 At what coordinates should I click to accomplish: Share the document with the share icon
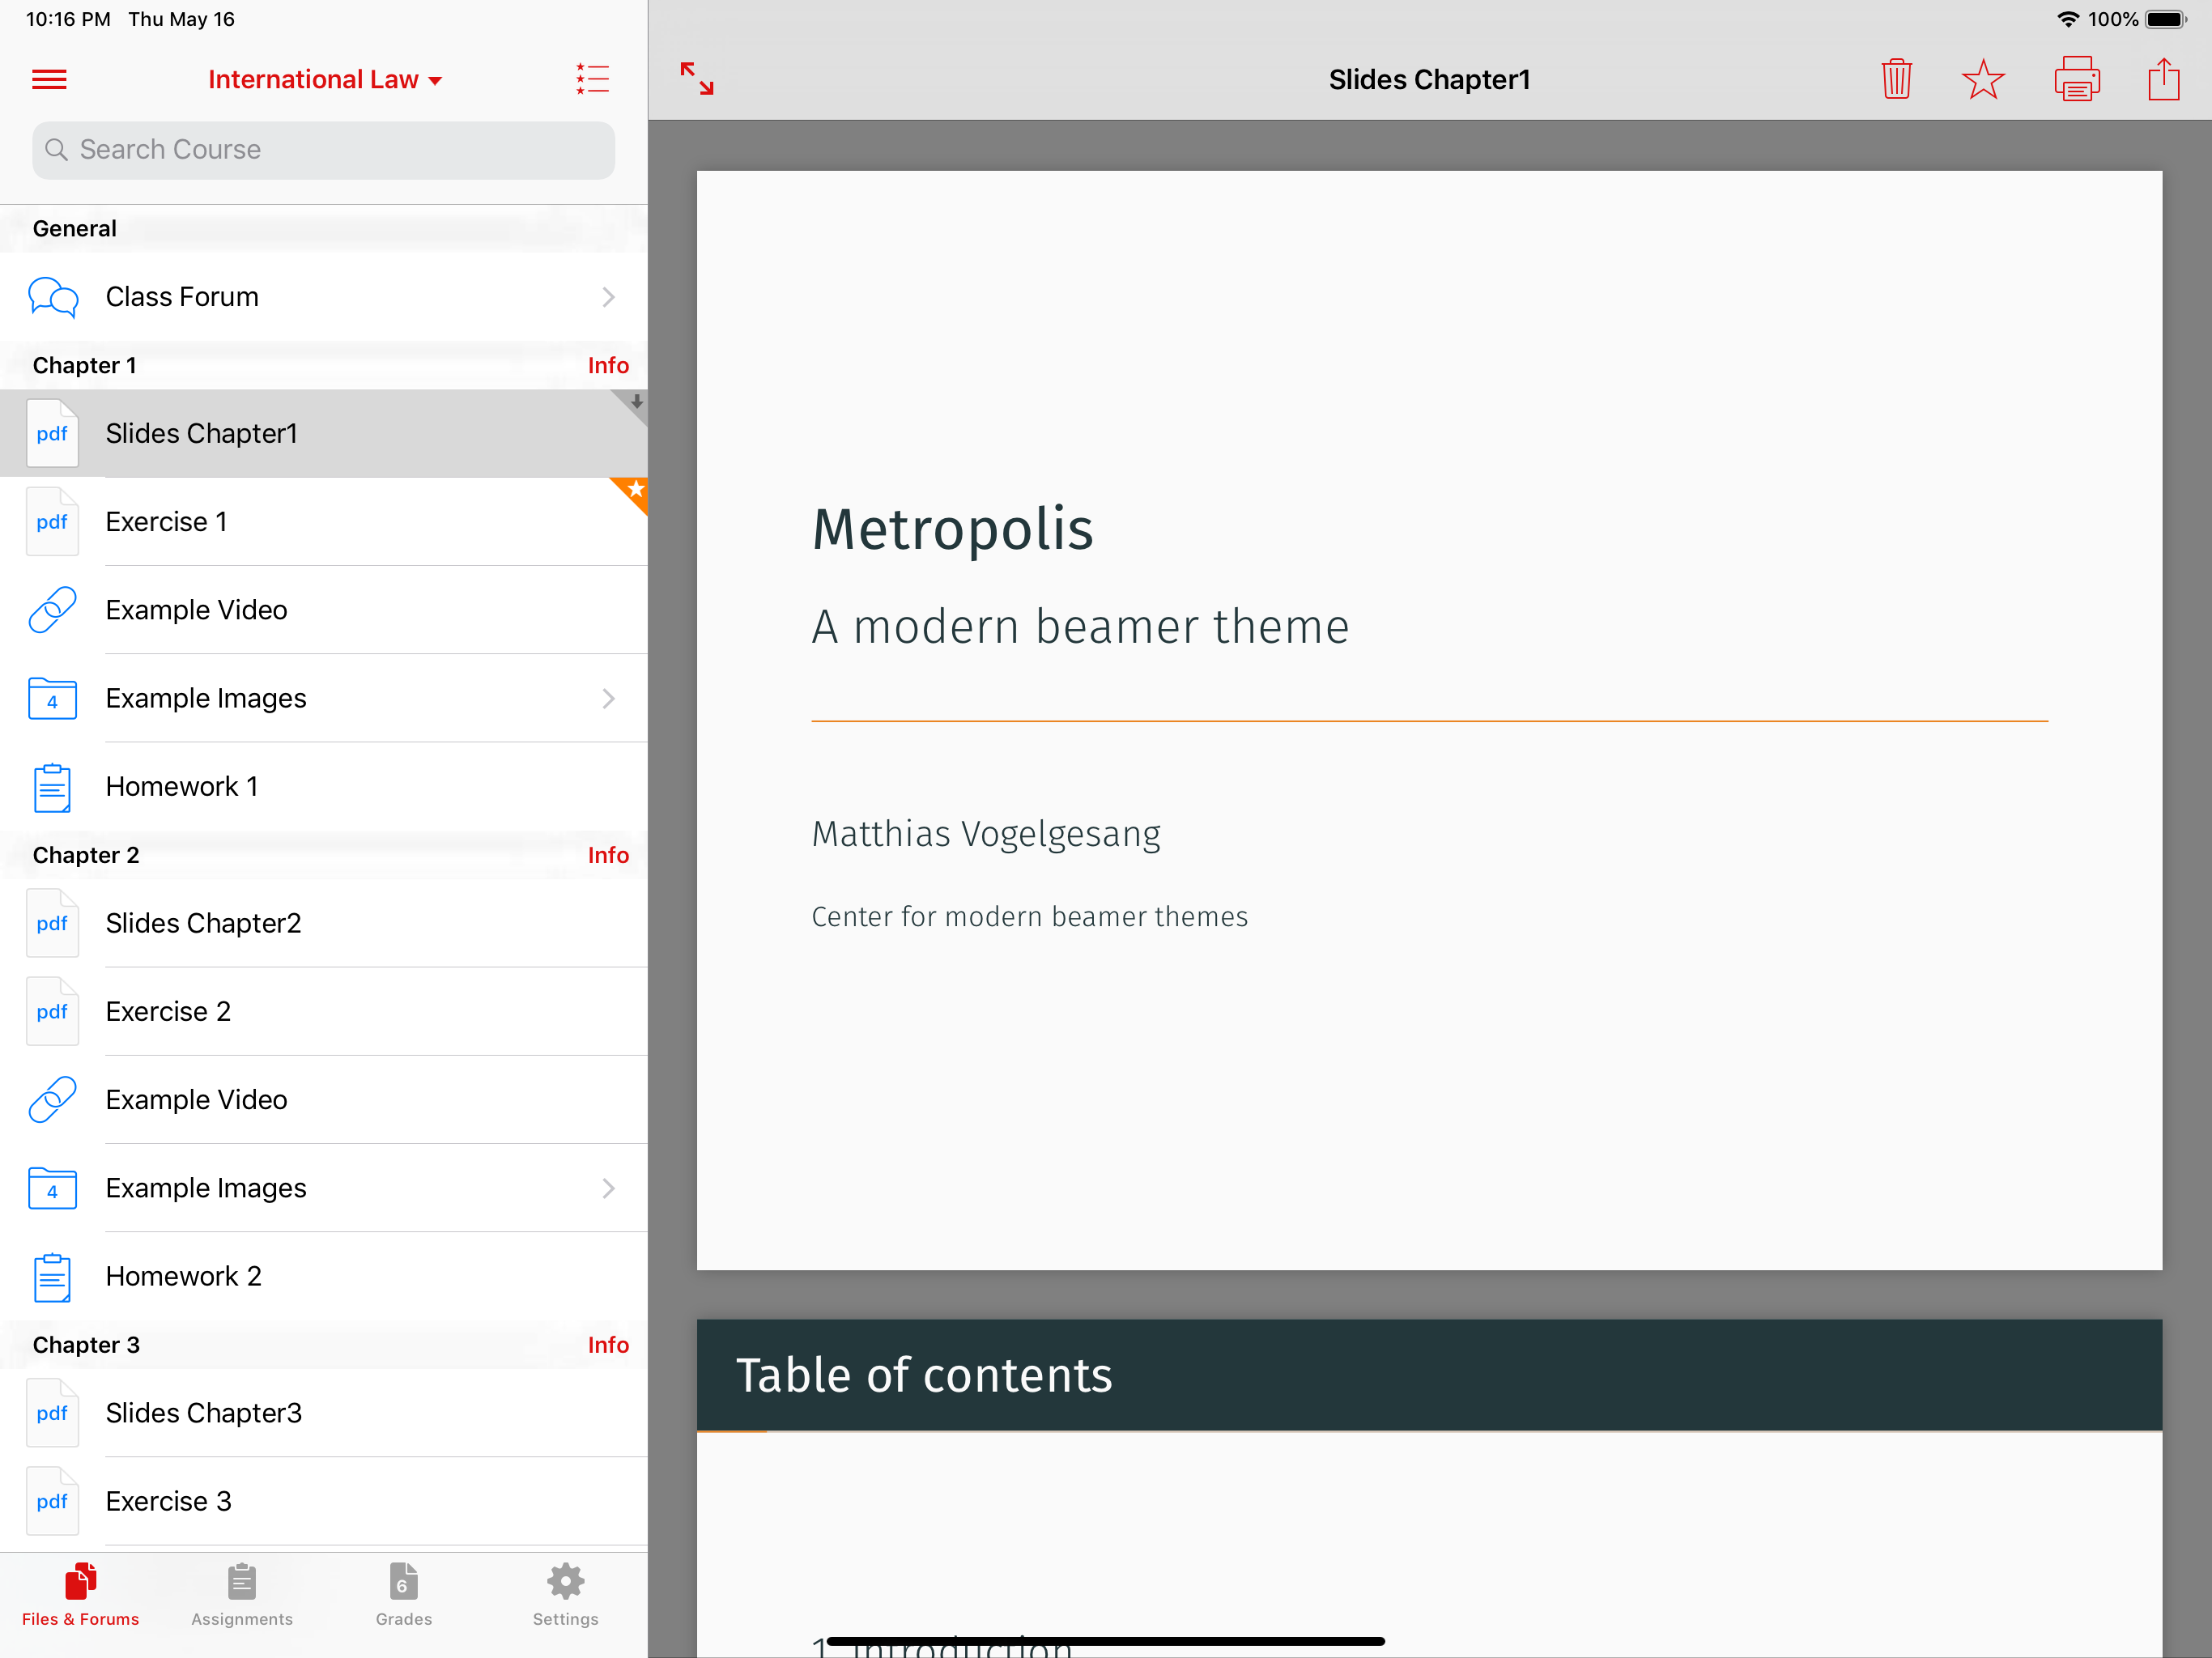click(2164, 79)
